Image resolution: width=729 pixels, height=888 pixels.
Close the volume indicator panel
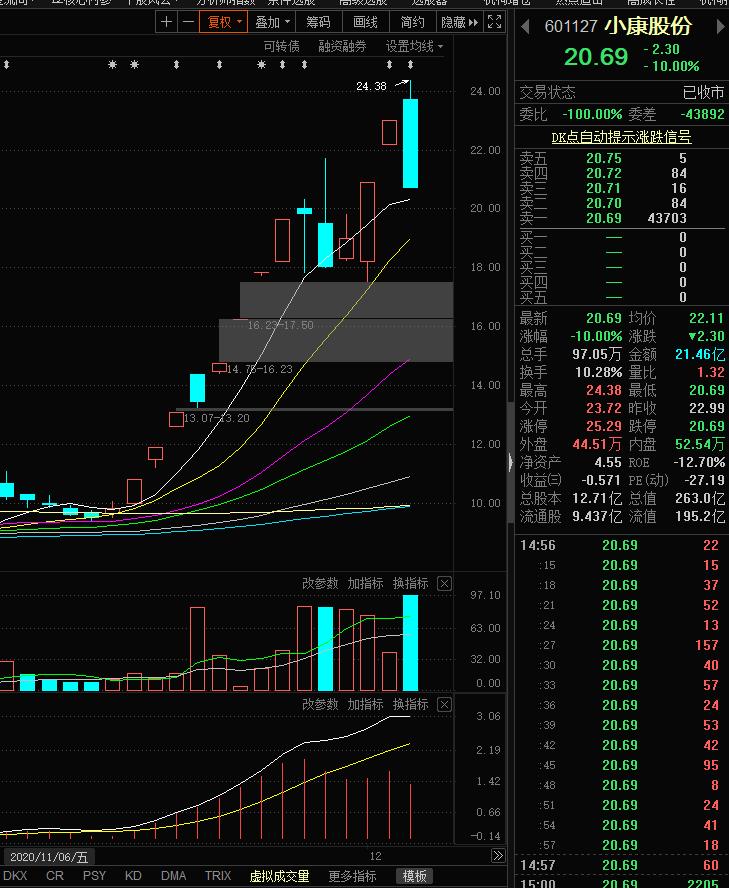tap(445, 583)
